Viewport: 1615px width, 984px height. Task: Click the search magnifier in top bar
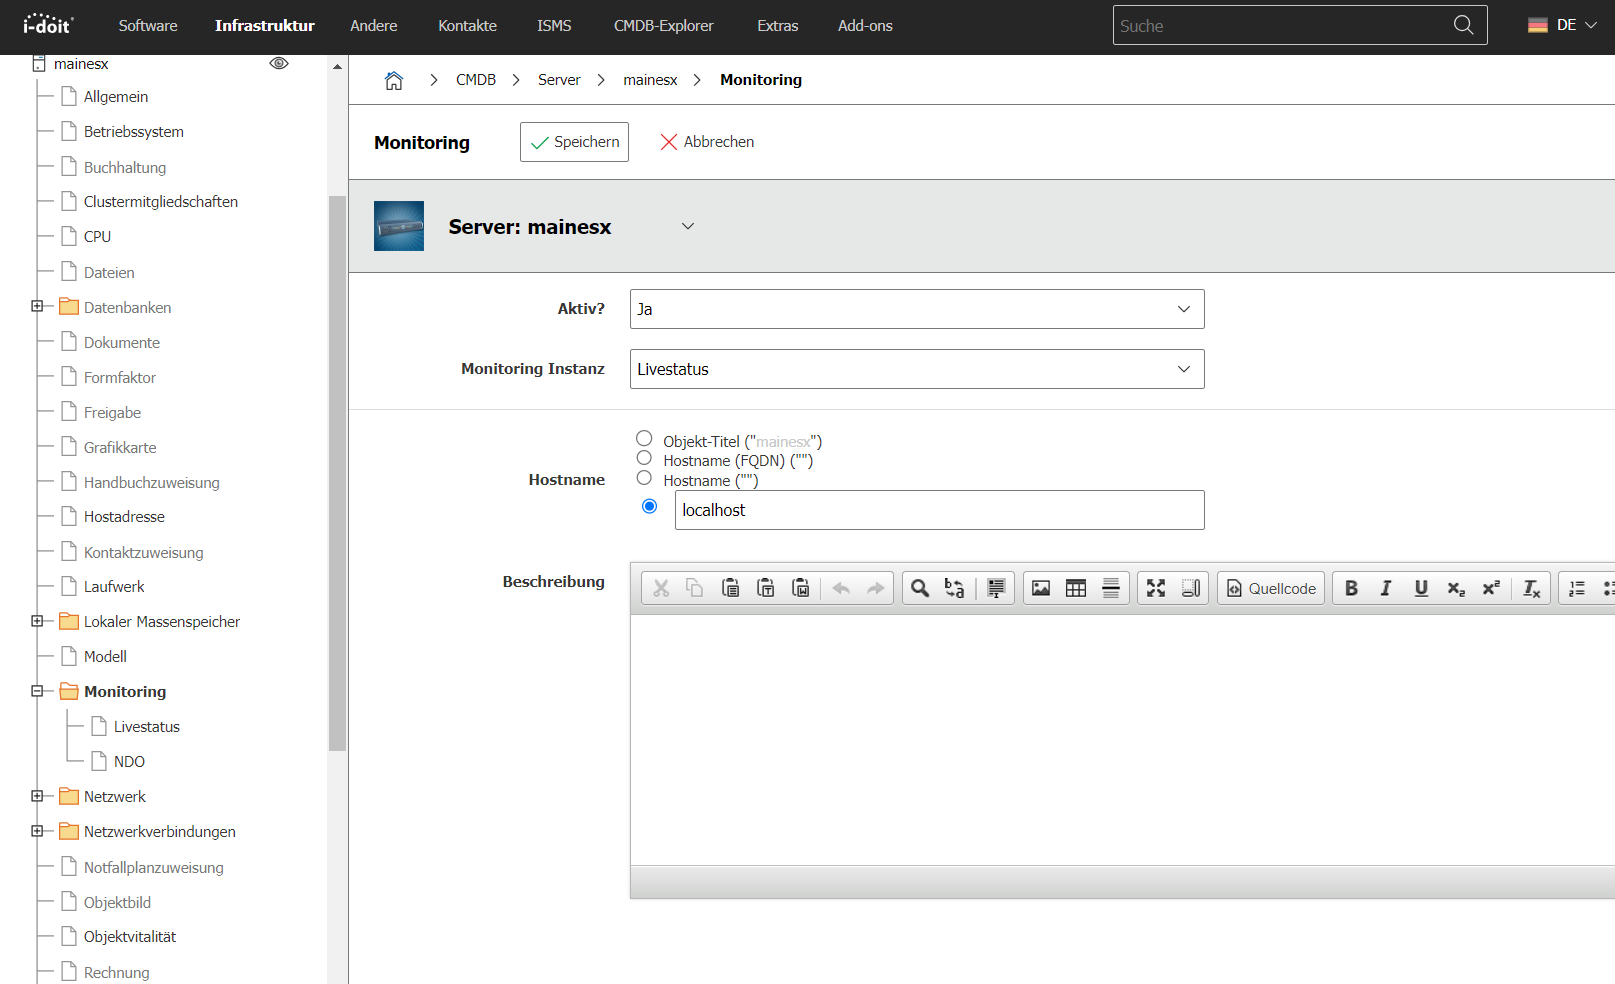coord(1463,25)
